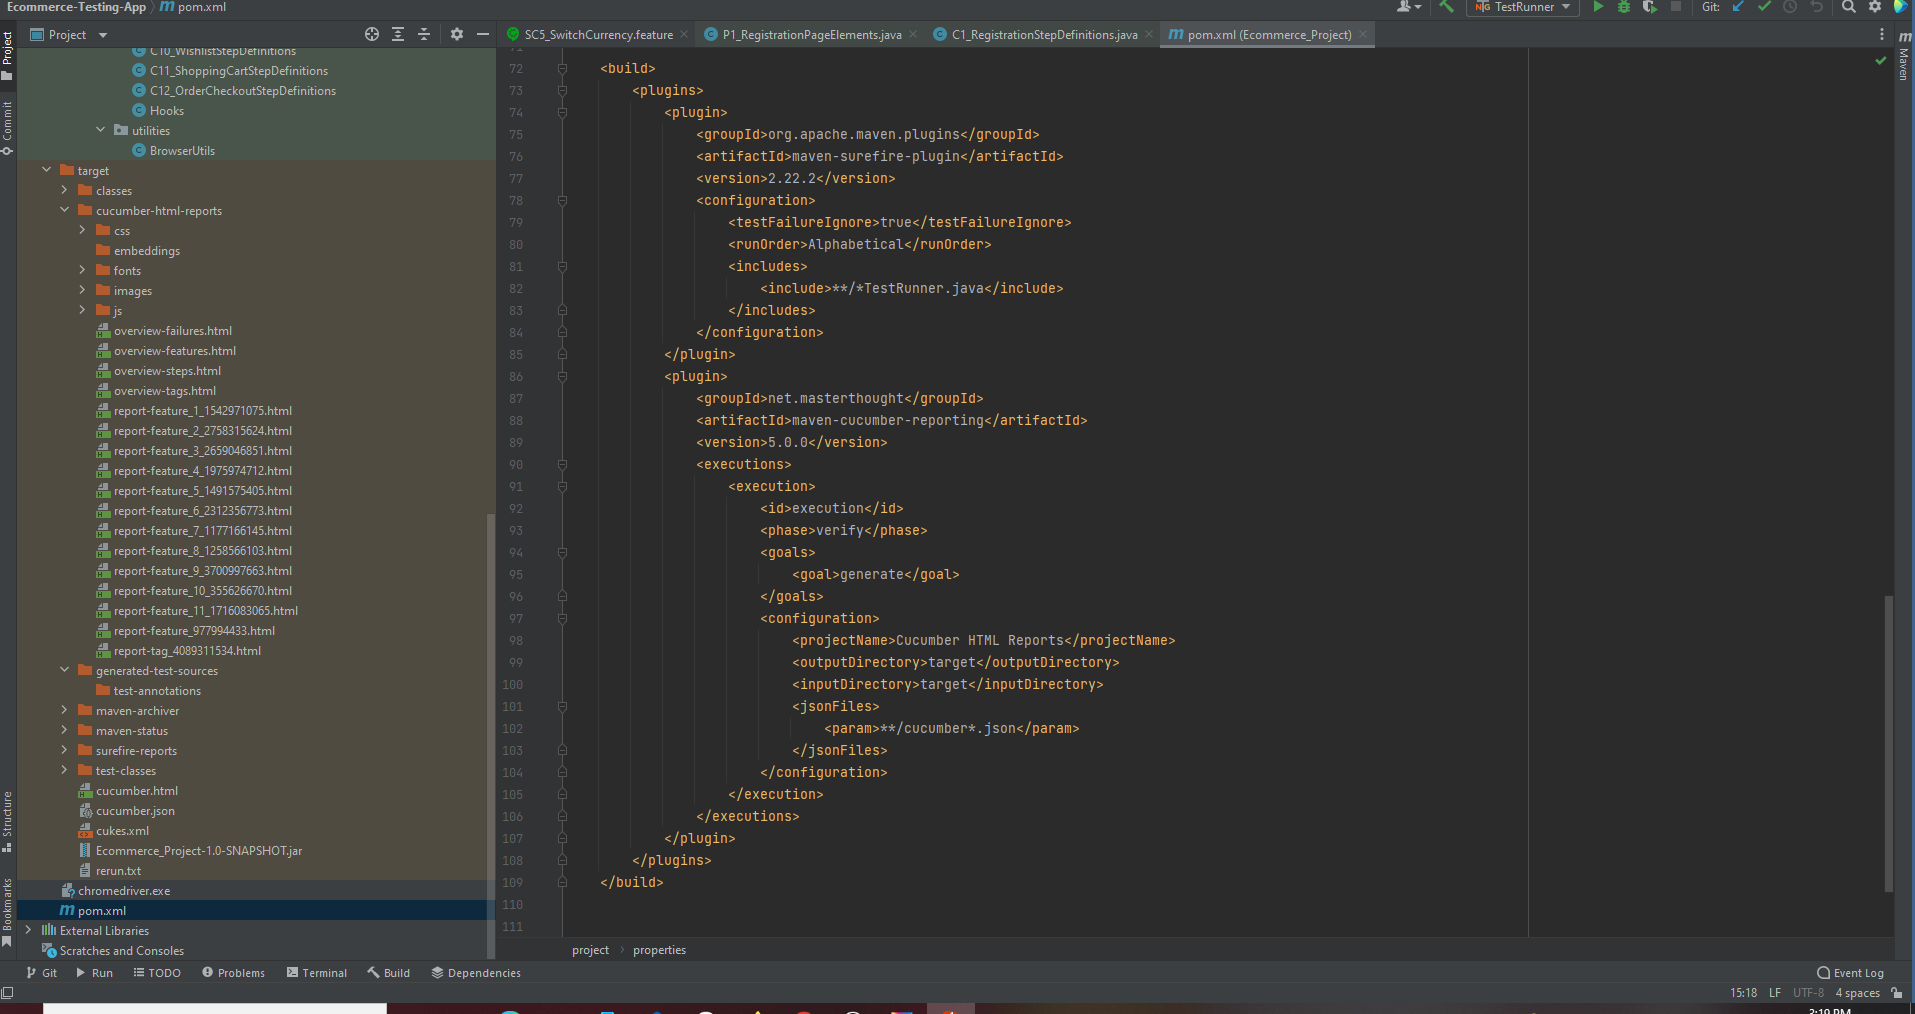Image resolution: width=1915 pixels, height=1014 pixels.
Task: Collapse the cucumber-html-reports folder
Action: [65, 210]
